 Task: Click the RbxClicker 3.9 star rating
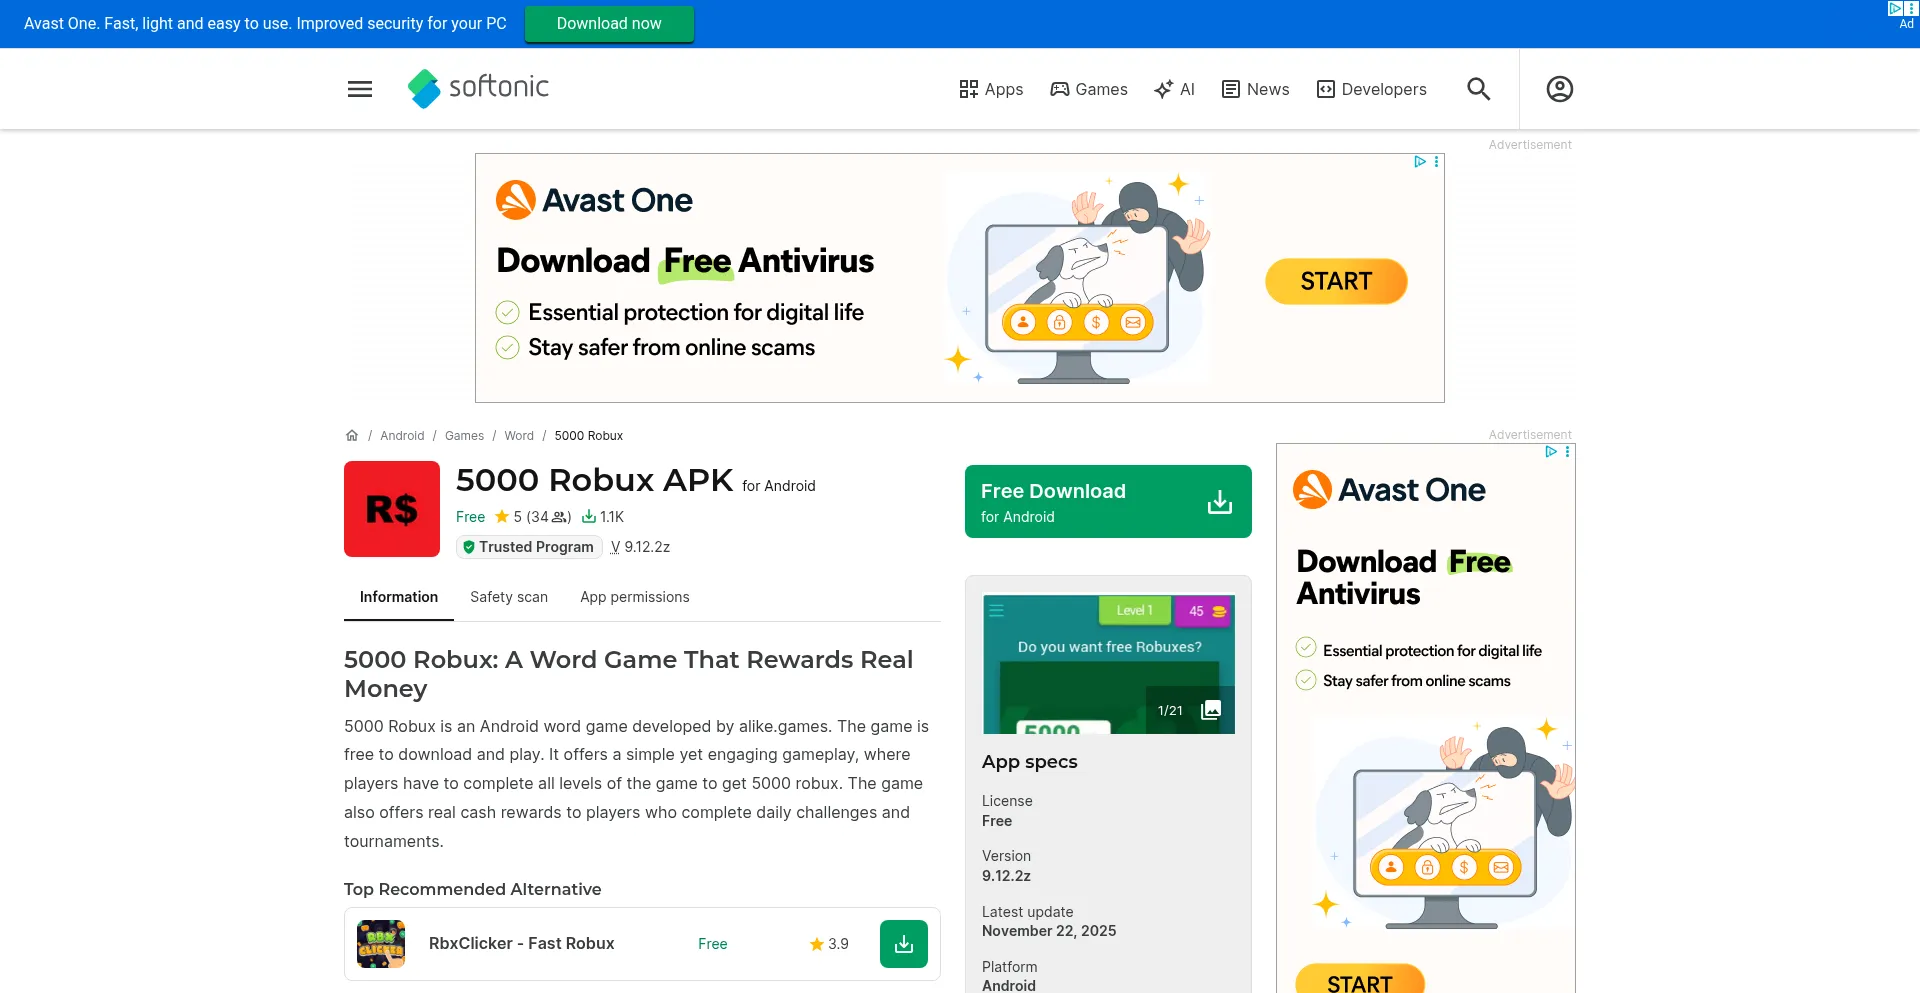coord(829,944)
